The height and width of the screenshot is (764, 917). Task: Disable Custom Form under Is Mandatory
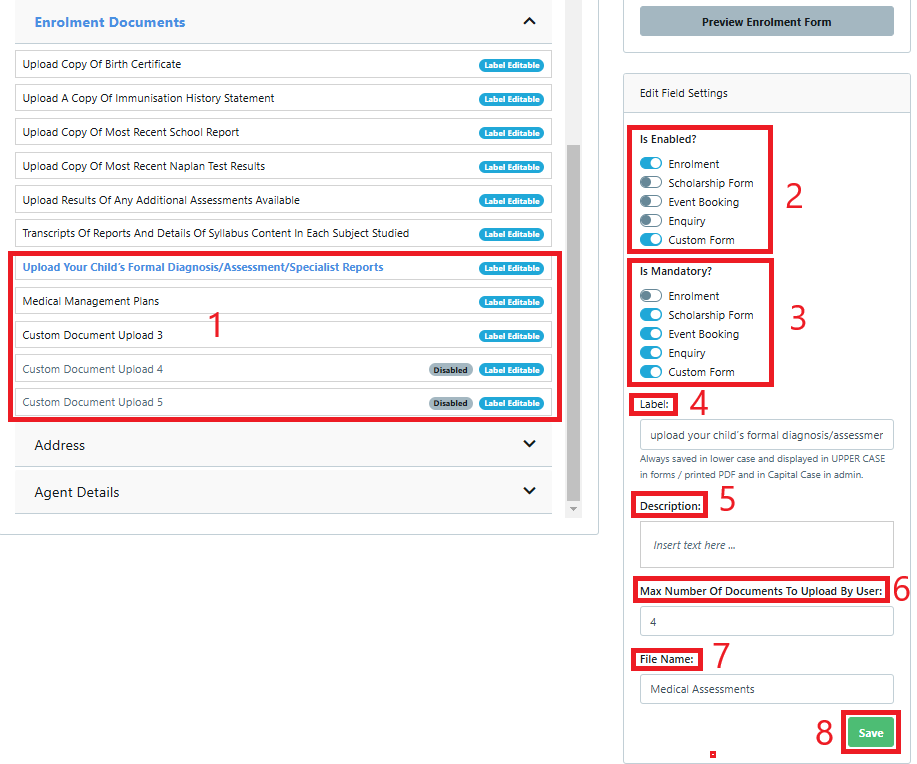650,371
